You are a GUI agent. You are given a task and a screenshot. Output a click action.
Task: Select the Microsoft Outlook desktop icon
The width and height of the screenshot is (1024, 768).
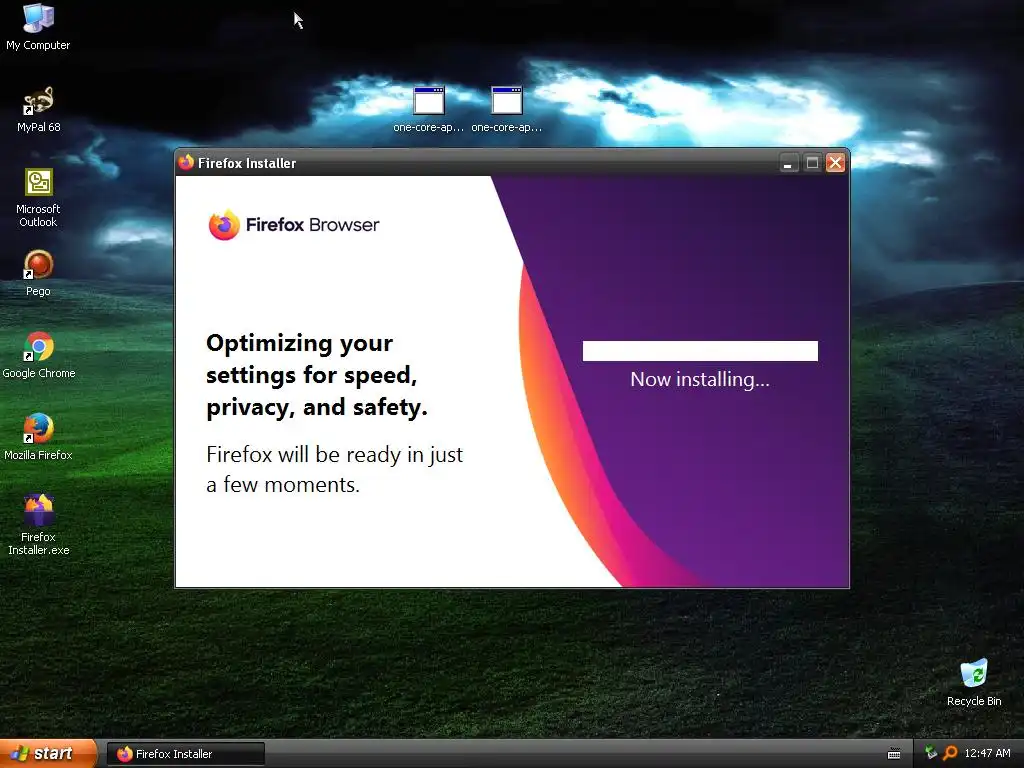click(38, 197)
